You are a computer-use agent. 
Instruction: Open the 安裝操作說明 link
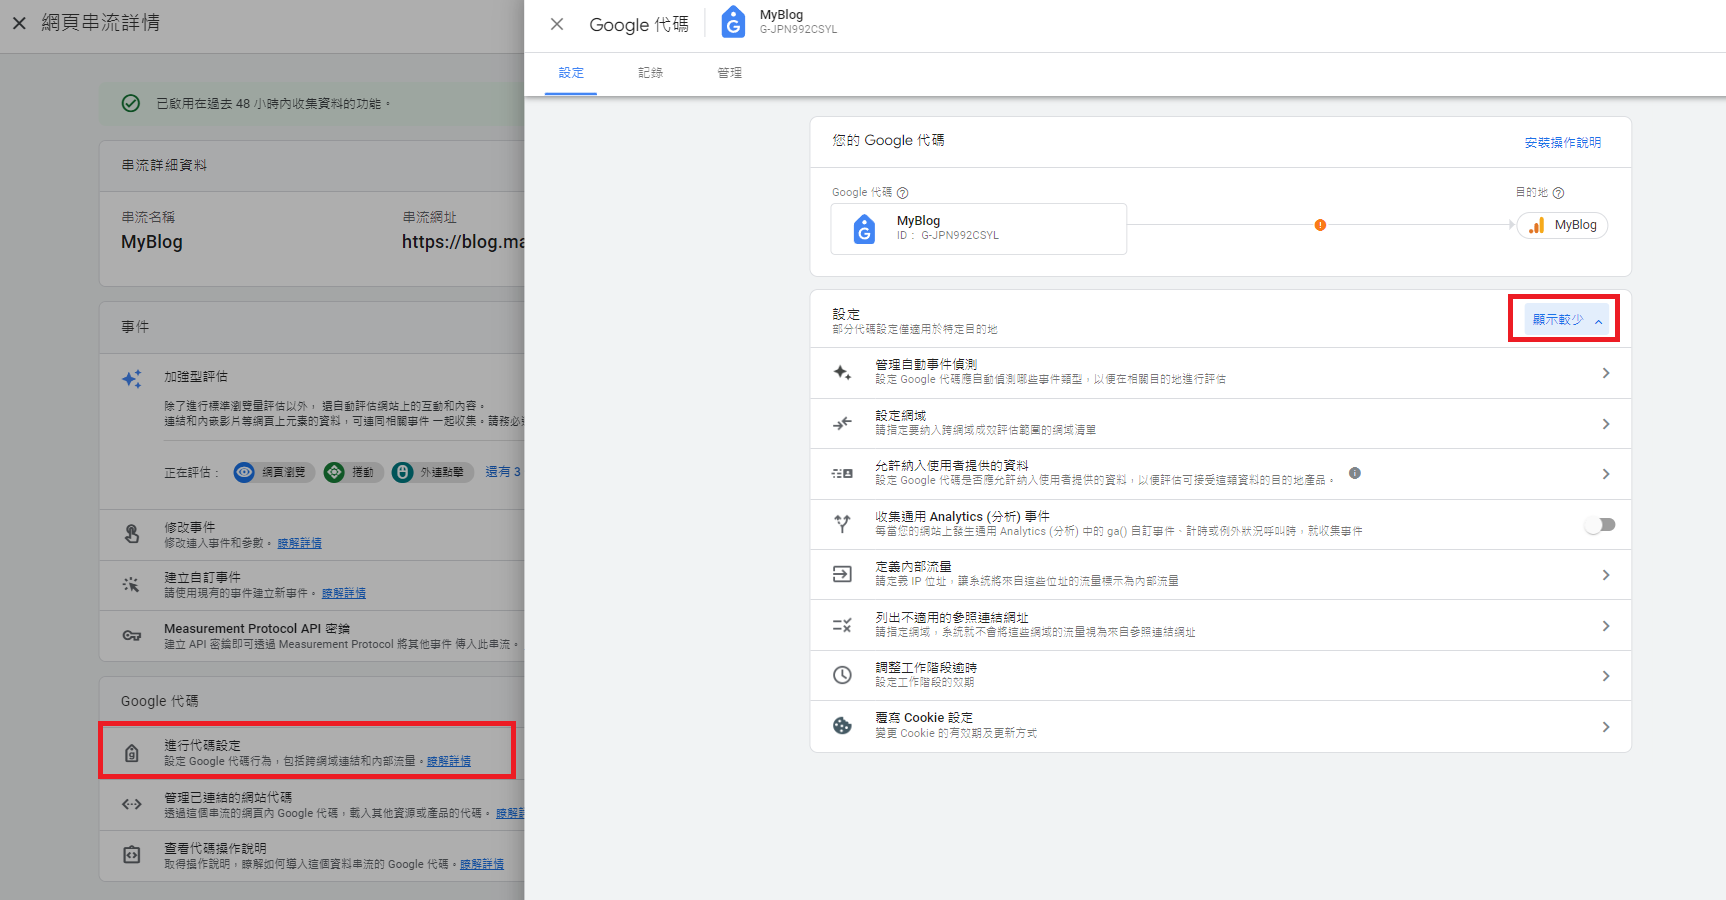[x=1562, y=143]
